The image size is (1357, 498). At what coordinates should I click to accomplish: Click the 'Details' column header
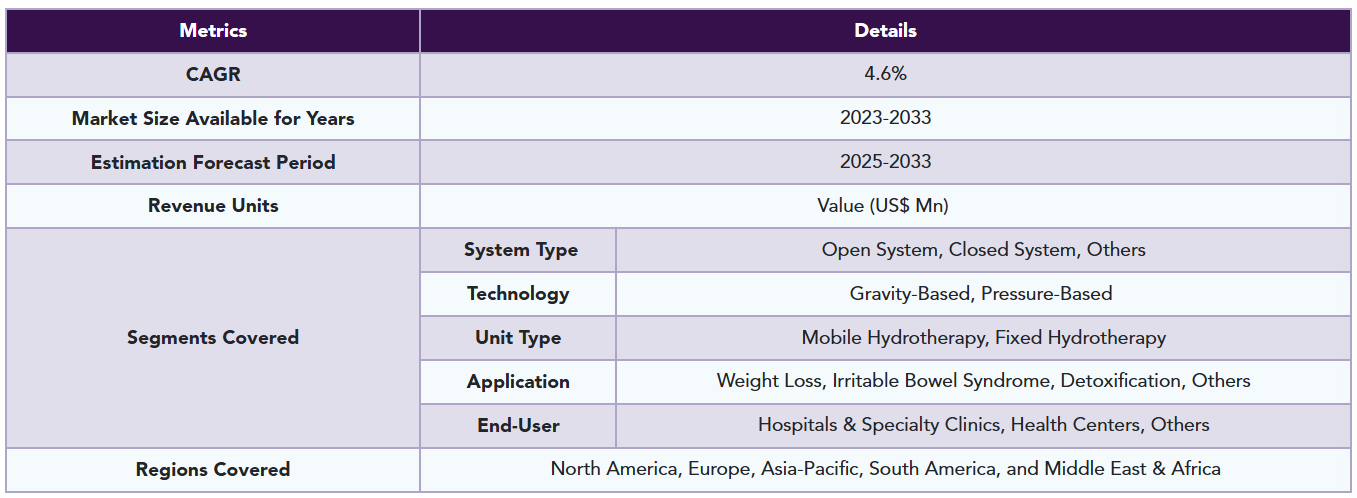[x=885, y=30]
